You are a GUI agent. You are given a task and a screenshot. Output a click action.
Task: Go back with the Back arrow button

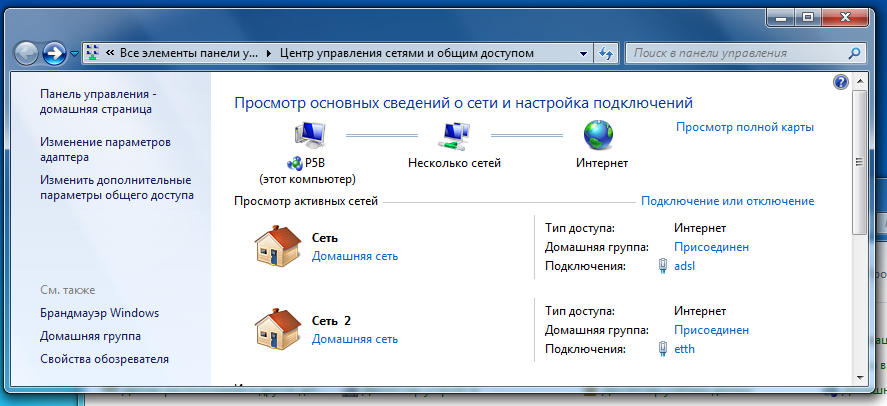tap(26, 54)
